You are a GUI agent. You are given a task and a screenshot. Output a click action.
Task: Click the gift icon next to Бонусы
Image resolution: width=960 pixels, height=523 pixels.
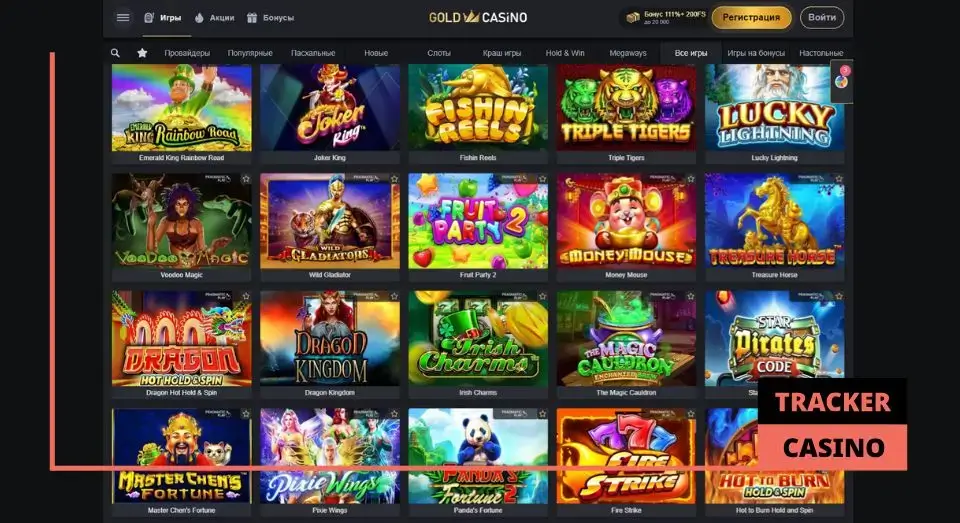coord(252,18)
